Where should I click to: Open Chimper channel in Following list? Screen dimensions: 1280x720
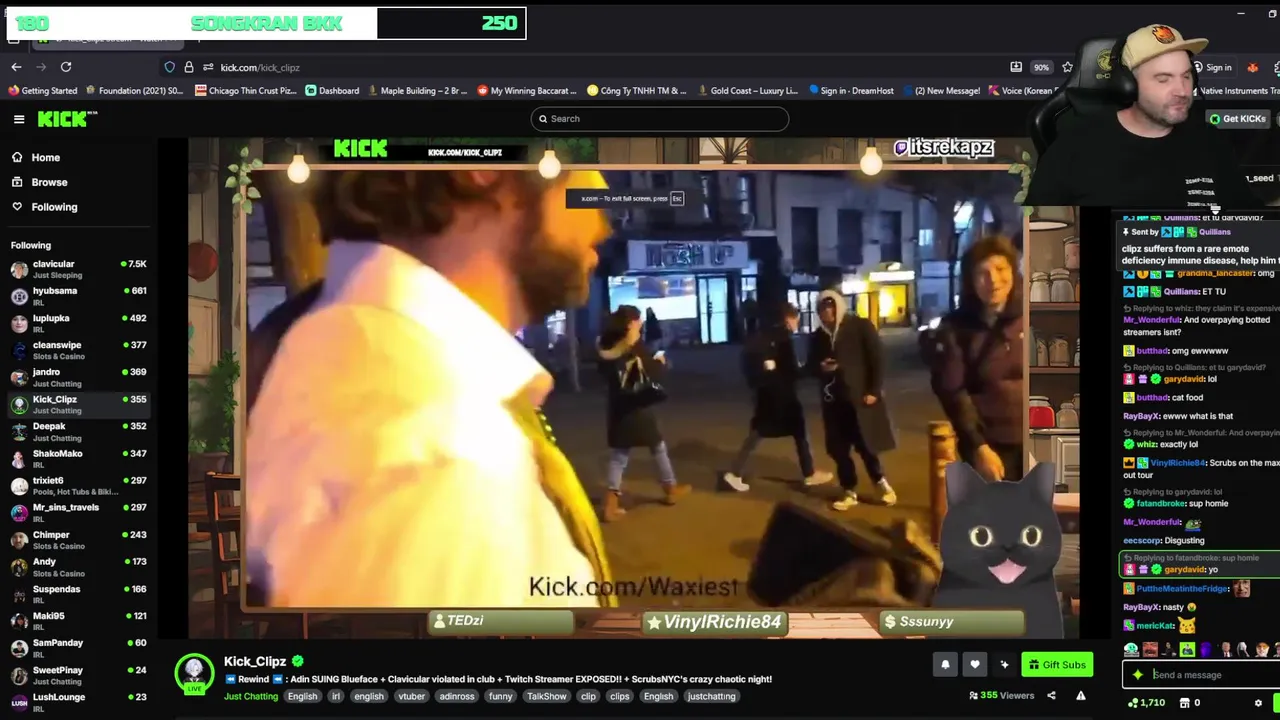pos(78,540)
